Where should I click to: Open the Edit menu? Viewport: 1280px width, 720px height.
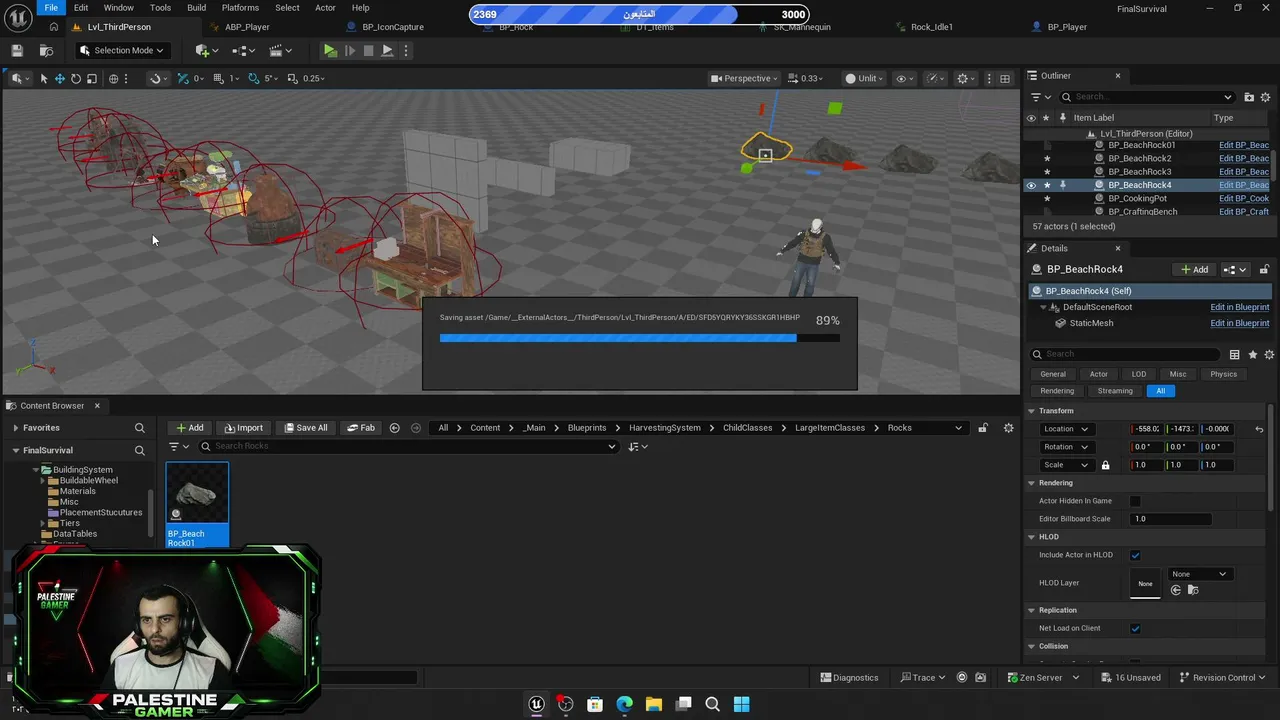(81, 7)
